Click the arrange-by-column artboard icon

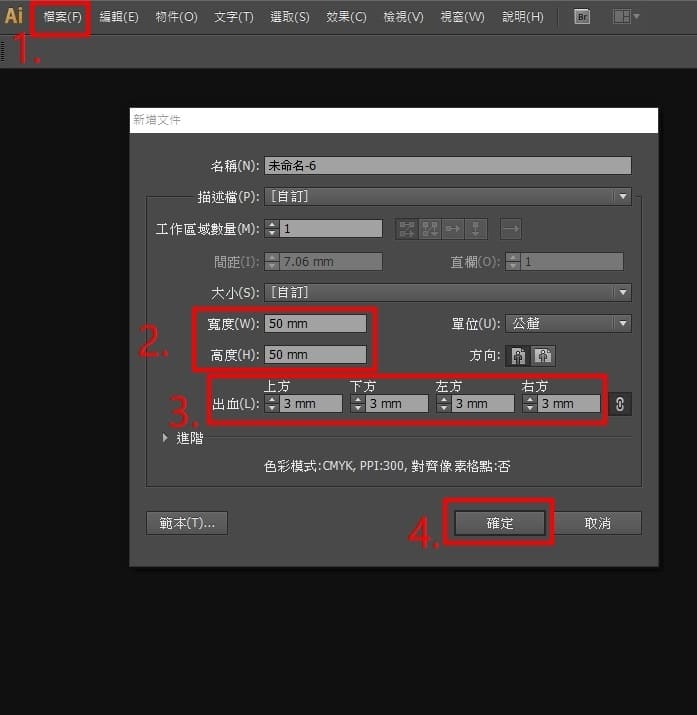[476, 229]
